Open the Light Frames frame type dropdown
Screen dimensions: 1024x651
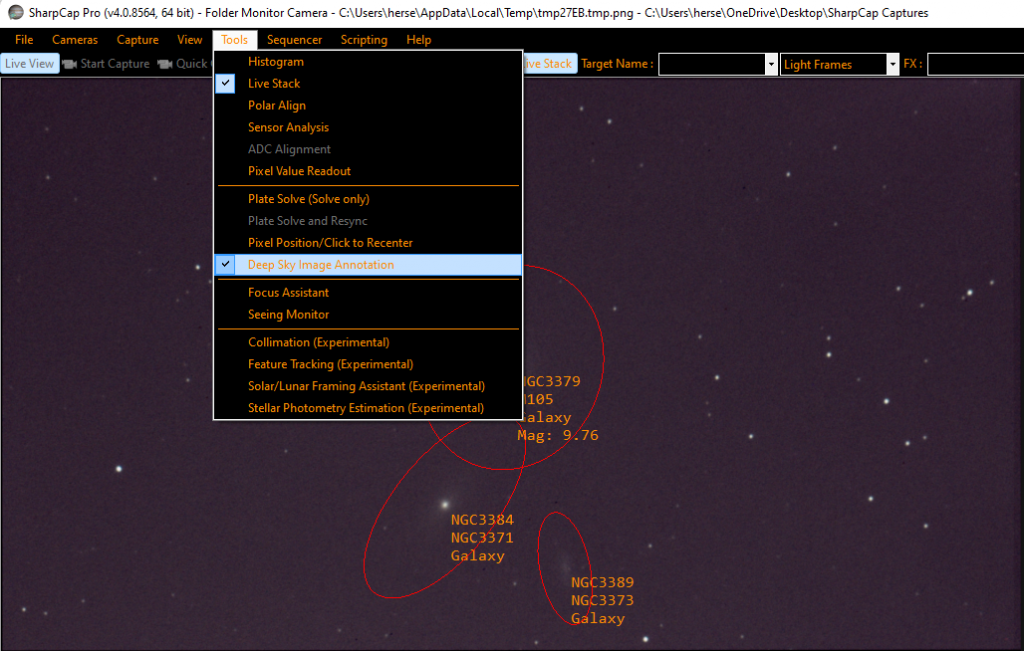890,63
